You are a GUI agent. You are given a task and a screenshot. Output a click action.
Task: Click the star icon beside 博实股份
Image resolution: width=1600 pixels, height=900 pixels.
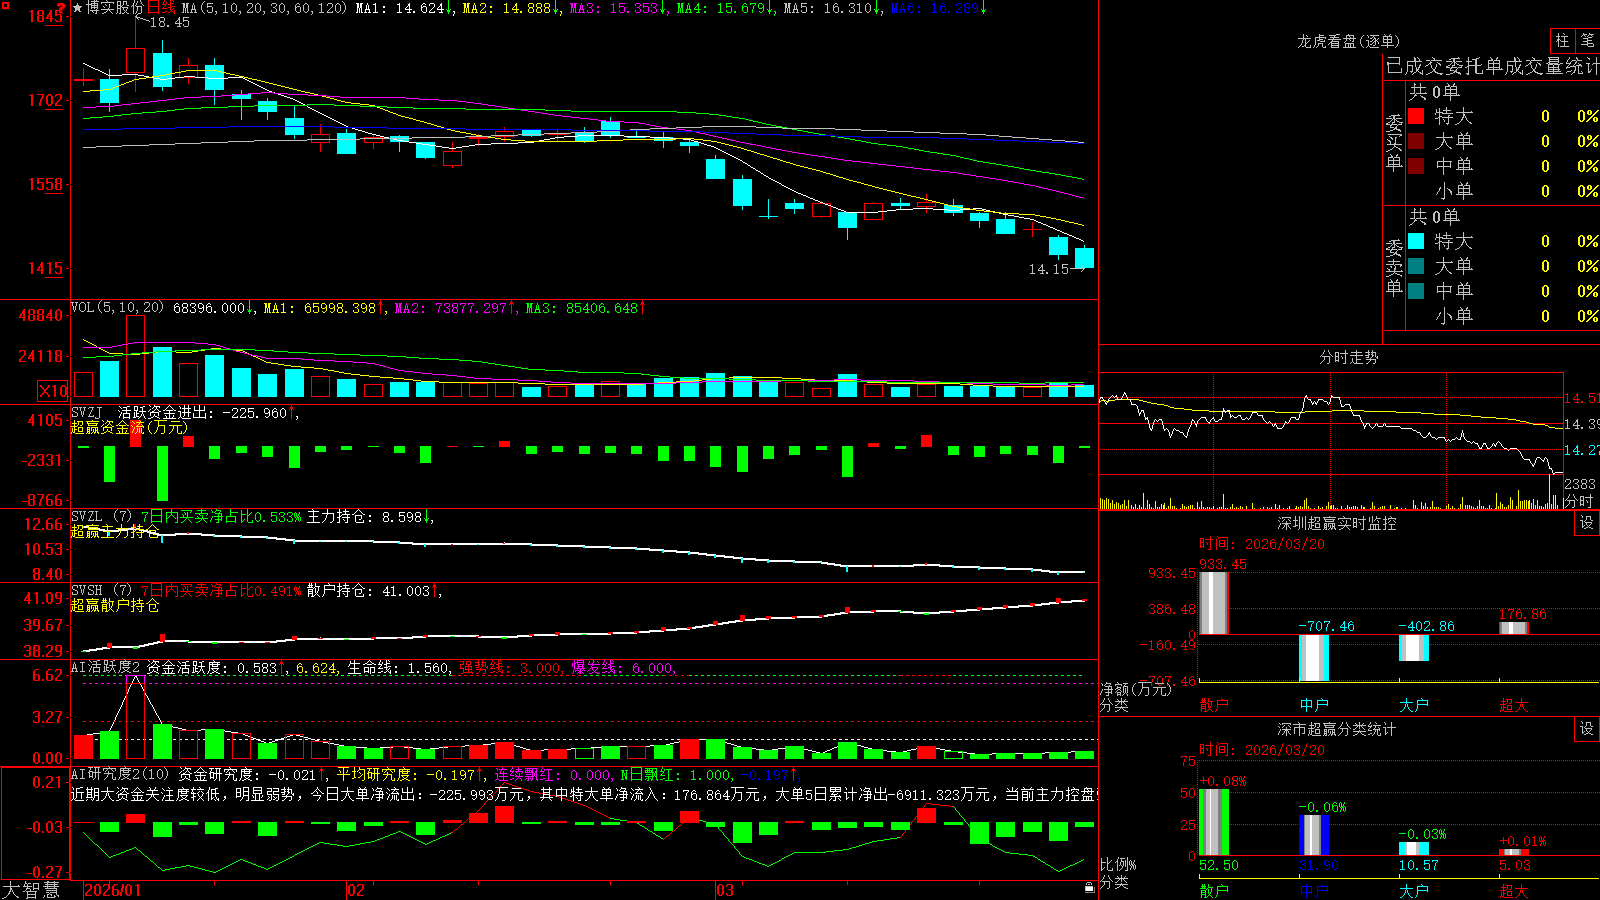click(78, 8)
